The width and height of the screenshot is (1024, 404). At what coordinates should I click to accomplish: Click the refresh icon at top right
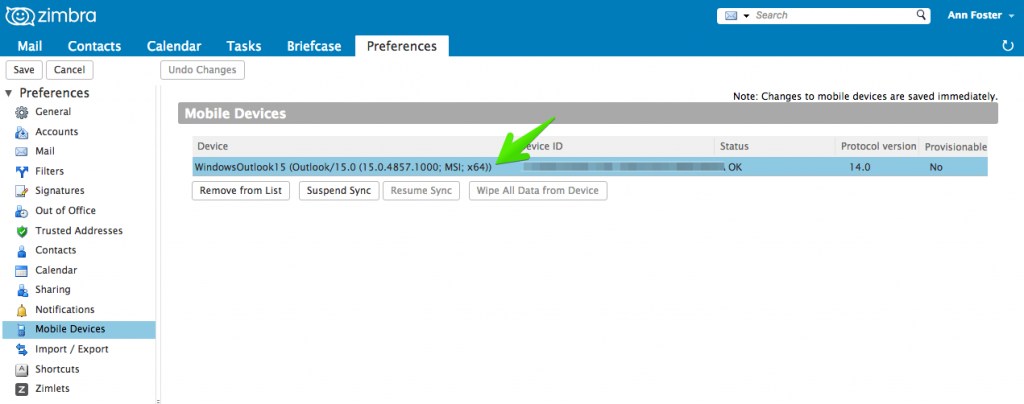pyautogui.click(x=1008, y=46)
